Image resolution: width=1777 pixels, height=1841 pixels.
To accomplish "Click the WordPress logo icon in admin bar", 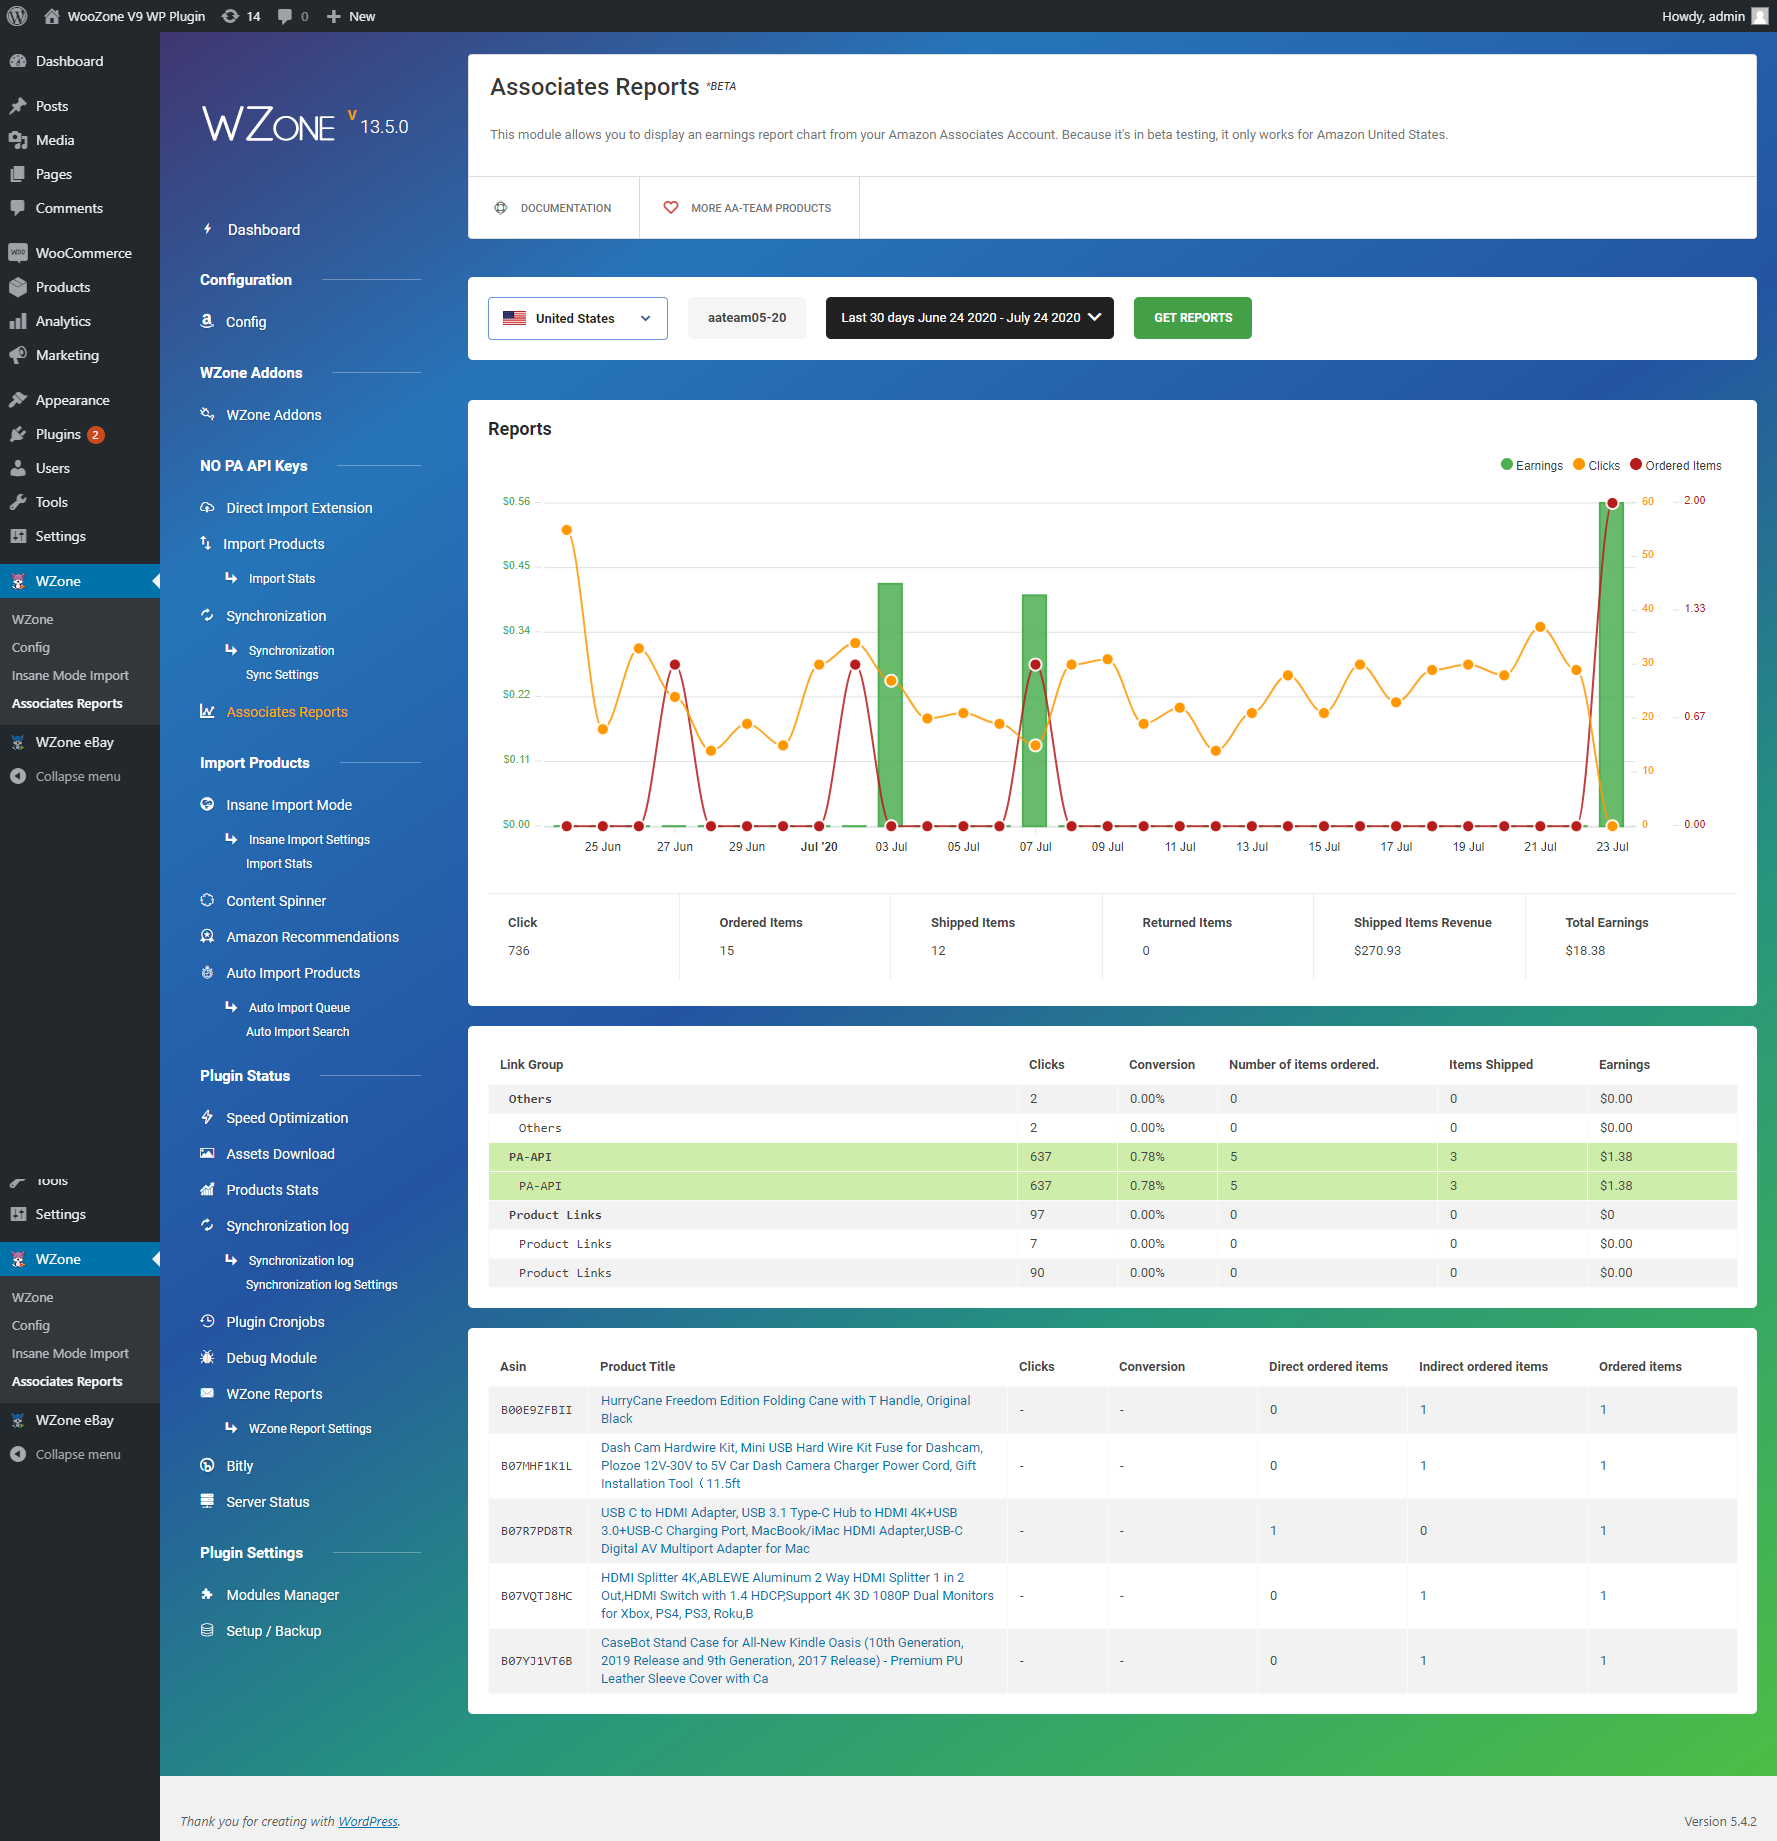I will [x=17, y=16].
